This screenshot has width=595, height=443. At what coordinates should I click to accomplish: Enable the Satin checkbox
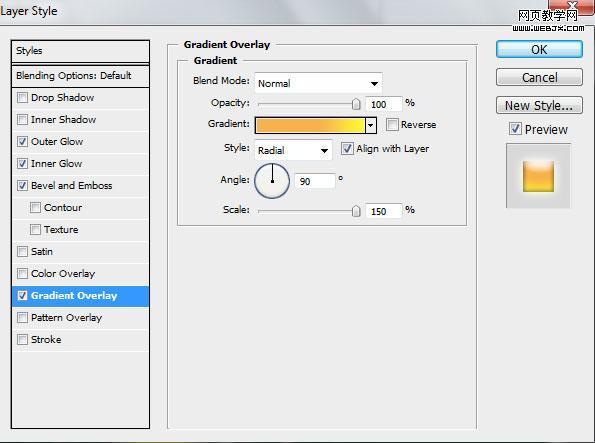point(22,251)
